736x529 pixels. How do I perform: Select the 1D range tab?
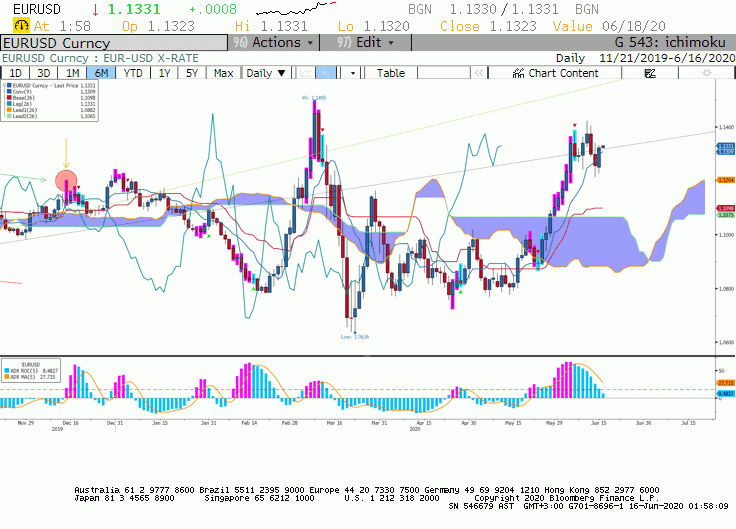pos(15,73)
